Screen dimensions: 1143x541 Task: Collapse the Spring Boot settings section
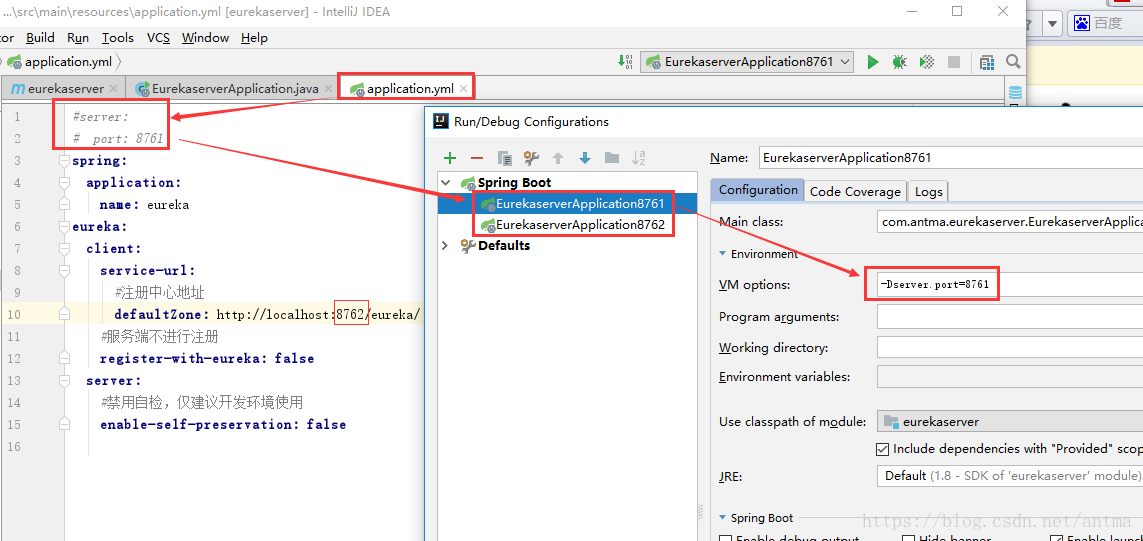point(723,518)
